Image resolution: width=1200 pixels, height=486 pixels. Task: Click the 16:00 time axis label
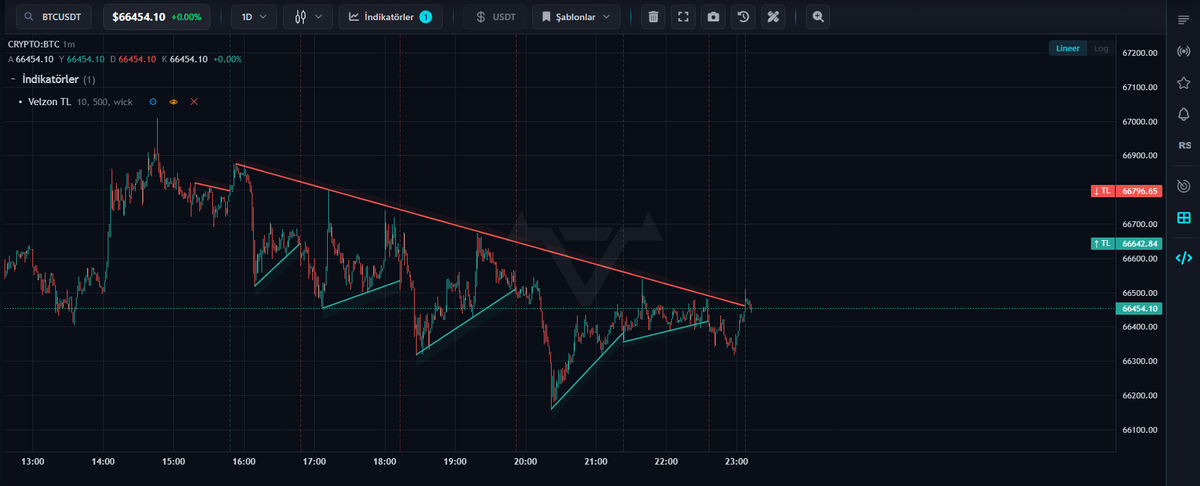pyautogui.click(x=244, y=461)
